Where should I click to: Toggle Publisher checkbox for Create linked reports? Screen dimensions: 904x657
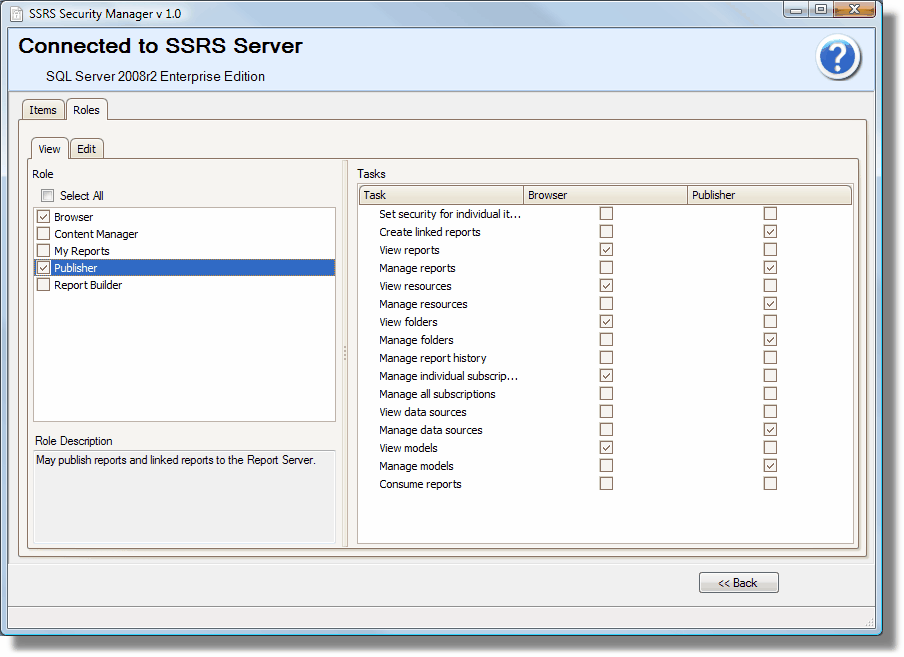pos(770,232)
